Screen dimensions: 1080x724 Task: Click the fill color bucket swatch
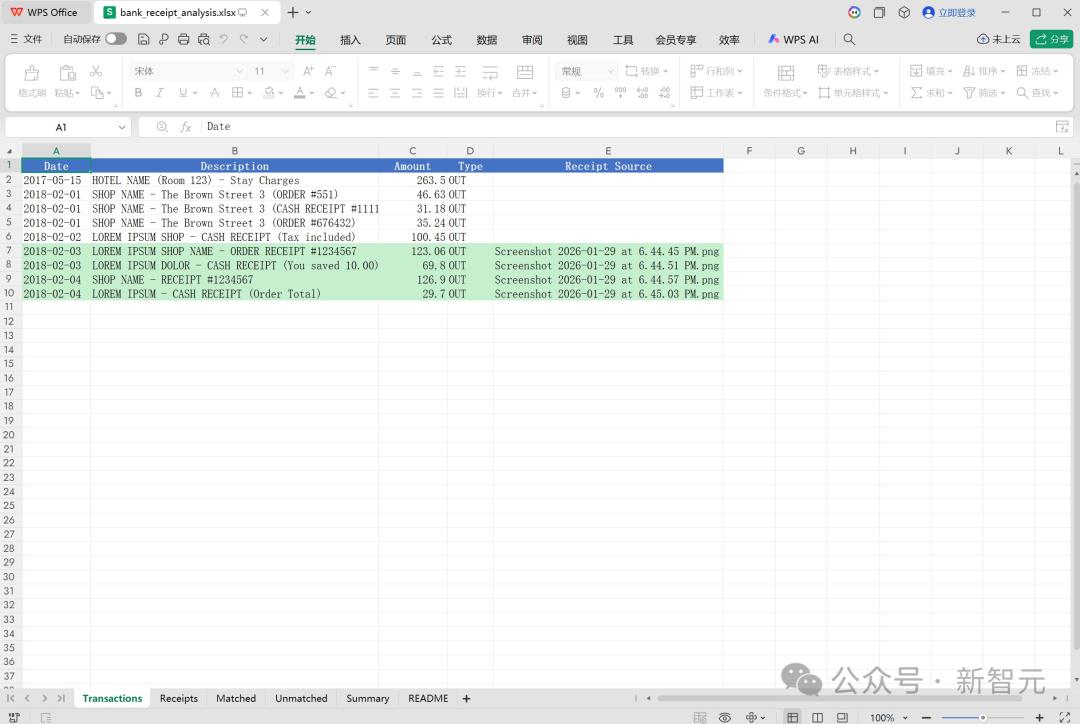pyautogui.click(x=269, y=92)
